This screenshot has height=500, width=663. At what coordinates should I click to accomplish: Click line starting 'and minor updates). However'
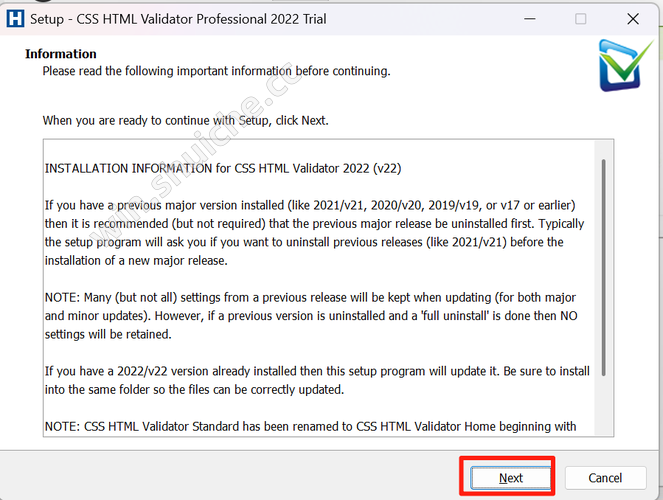click(311, 316)
